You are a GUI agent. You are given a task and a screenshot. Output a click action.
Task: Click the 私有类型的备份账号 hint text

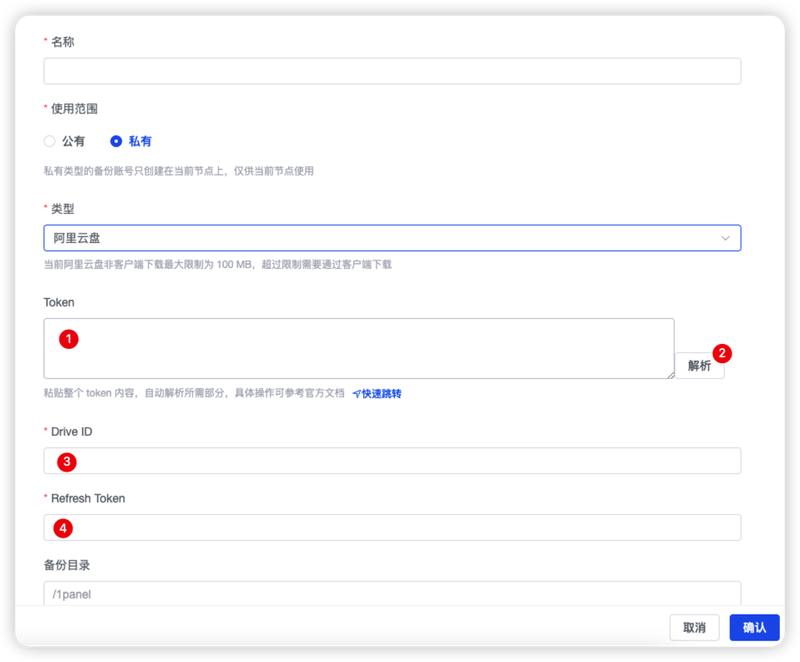179,171
